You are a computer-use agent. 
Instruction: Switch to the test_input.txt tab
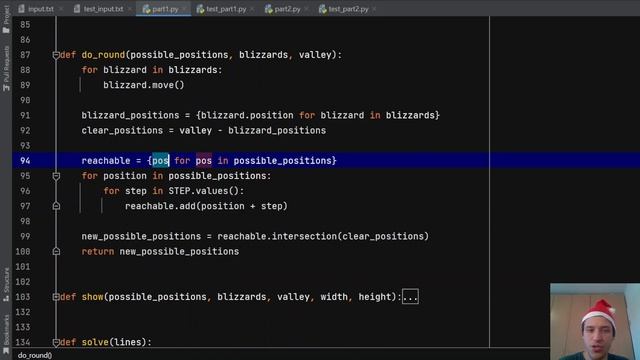pos(98,9)
